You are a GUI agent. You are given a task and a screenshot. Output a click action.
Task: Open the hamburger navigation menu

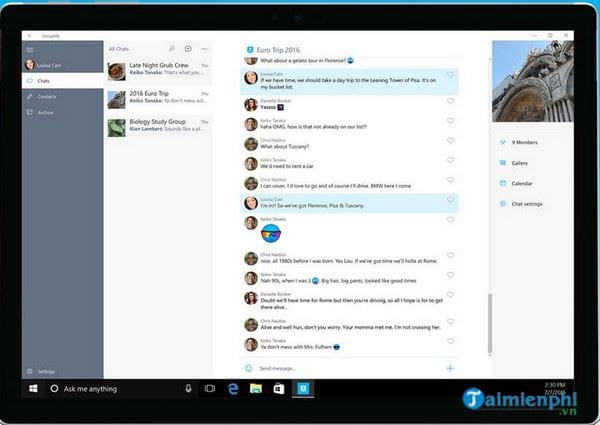click(x=31, y=48)
